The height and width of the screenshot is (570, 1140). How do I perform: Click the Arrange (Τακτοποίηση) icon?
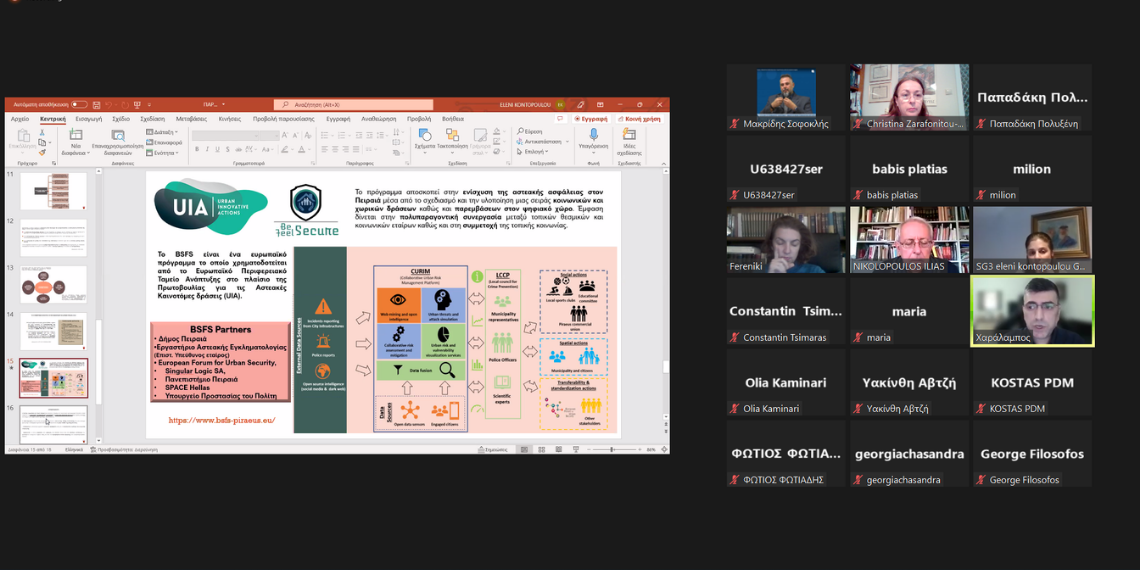tap(452, 137)
